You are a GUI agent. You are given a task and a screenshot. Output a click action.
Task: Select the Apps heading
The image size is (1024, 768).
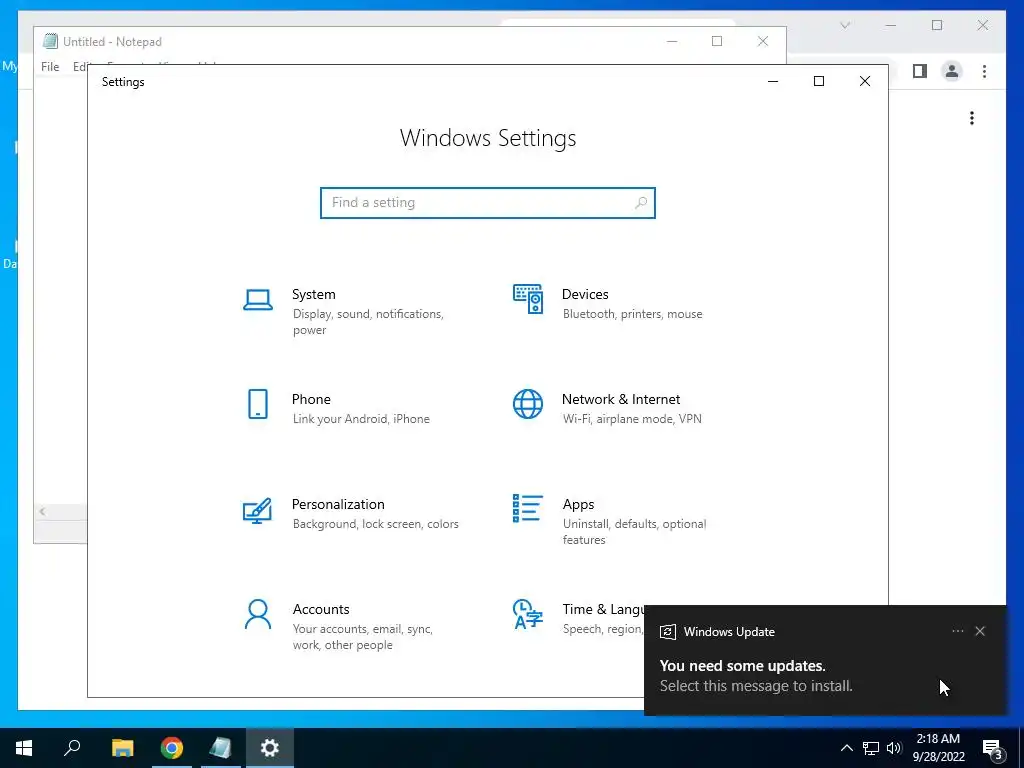tap(579, 504)
